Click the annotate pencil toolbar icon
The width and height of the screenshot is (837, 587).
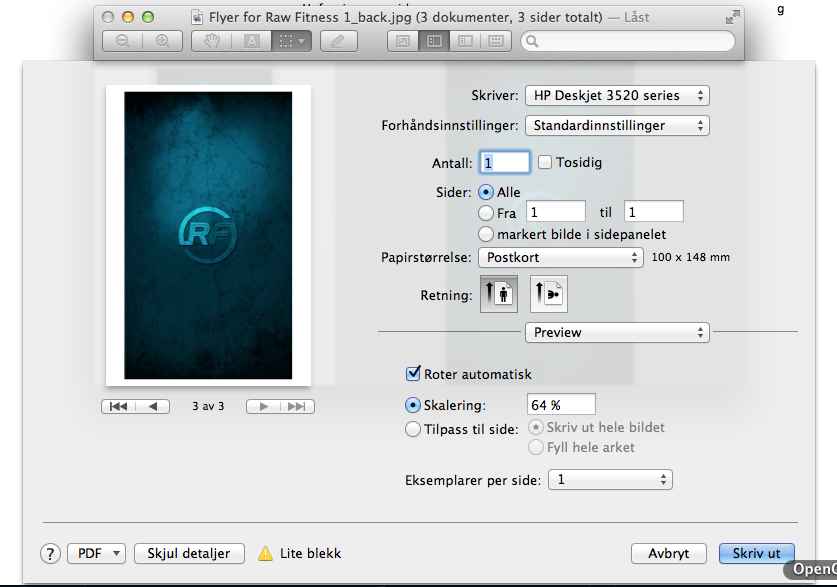tap(338, 41)
